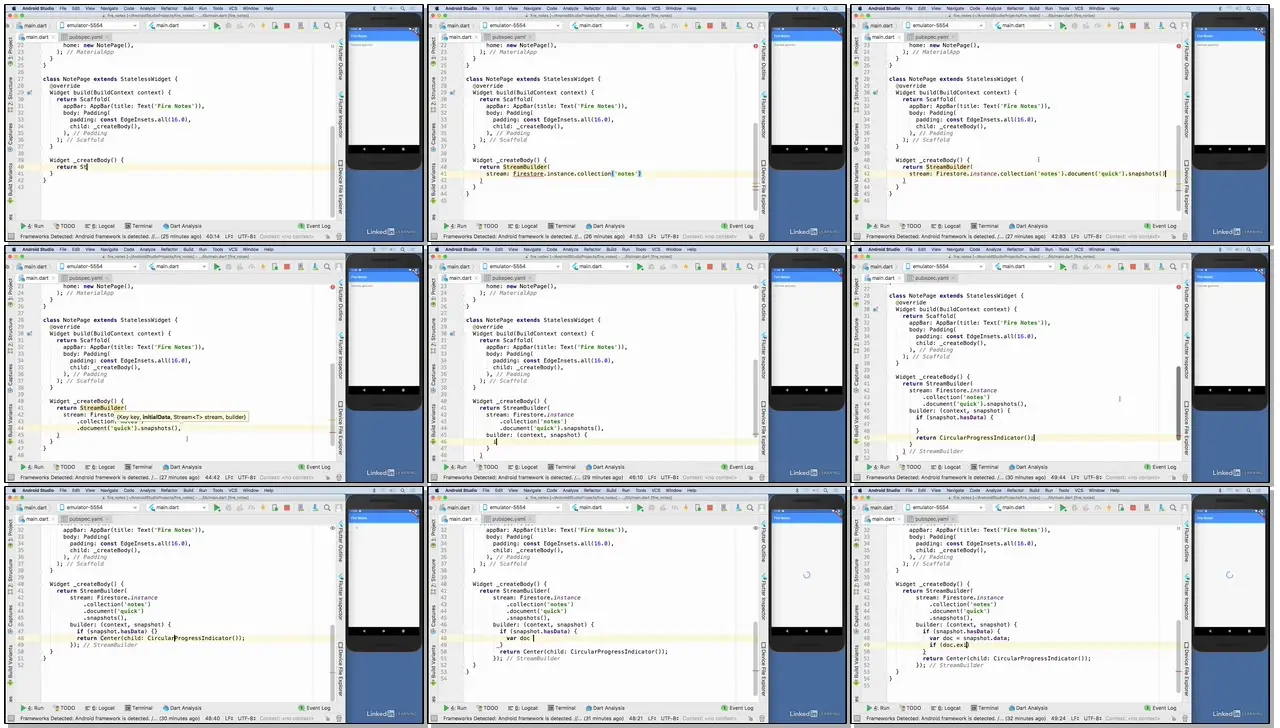
Task: Click the Attach Debugger icon in the 46:10 frame toolbar
Action: [x=698, y=266]
